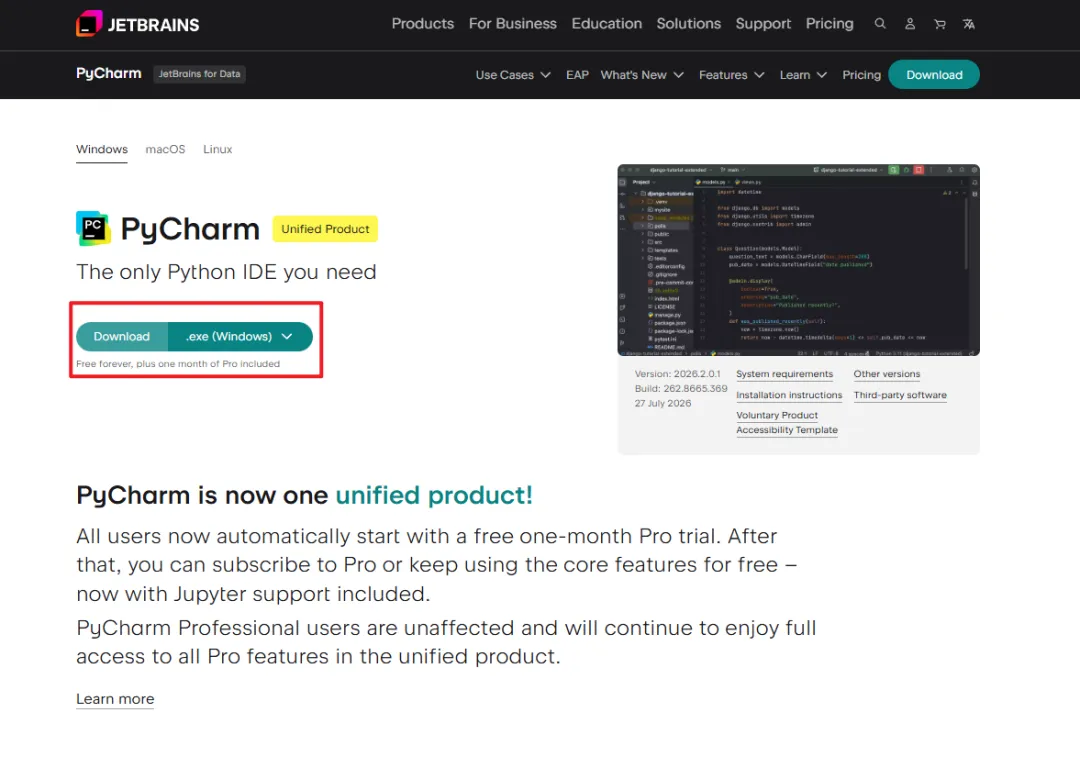The height and width of the screenshot is (779, 1080).
Task: Click the JetBrains for Data badge
Action: (x=199, y=74)
